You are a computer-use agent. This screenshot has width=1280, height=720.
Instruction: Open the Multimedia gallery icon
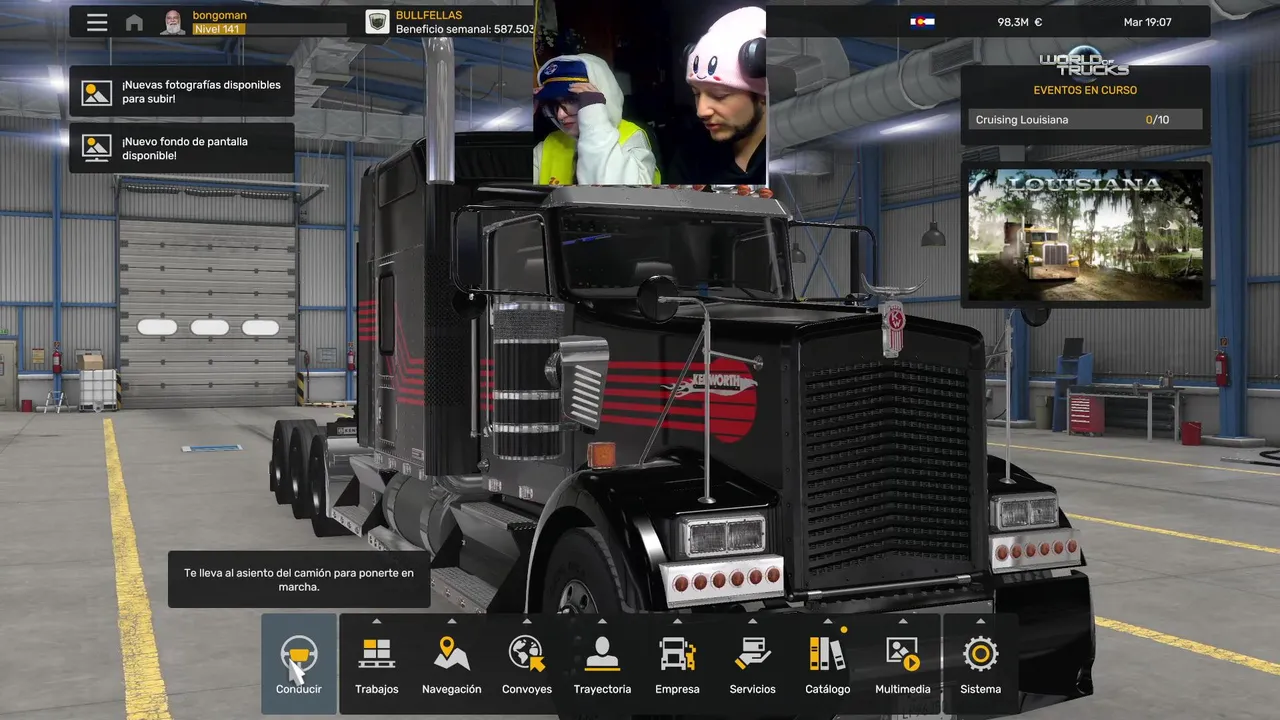pos(902,654)
